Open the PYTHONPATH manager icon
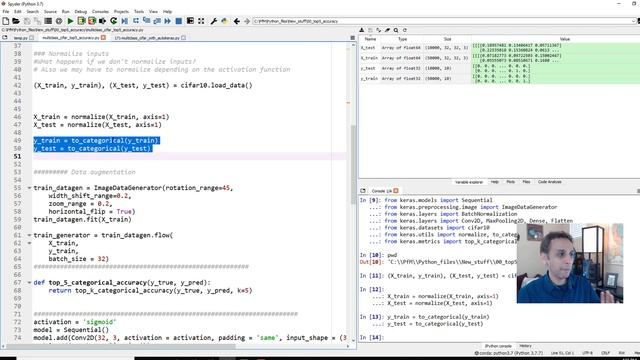 click(x=224, y=21)
